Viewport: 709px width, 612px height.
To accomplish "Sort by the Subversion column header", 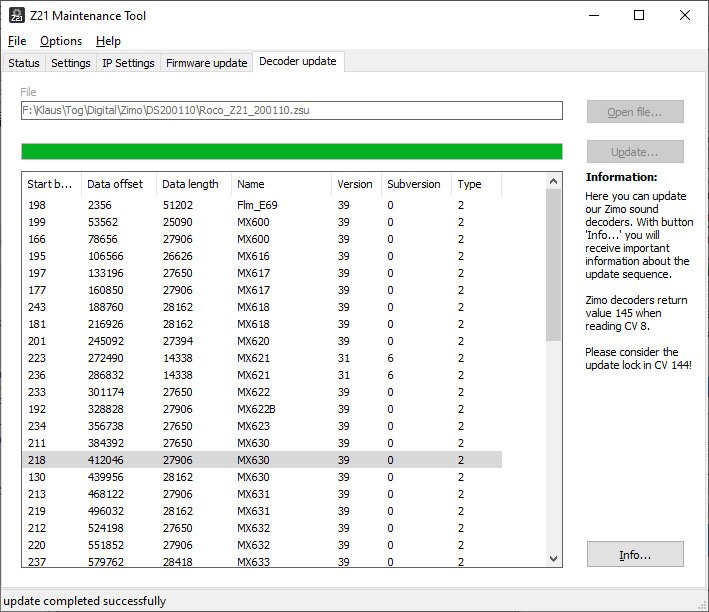I will 416,184.
